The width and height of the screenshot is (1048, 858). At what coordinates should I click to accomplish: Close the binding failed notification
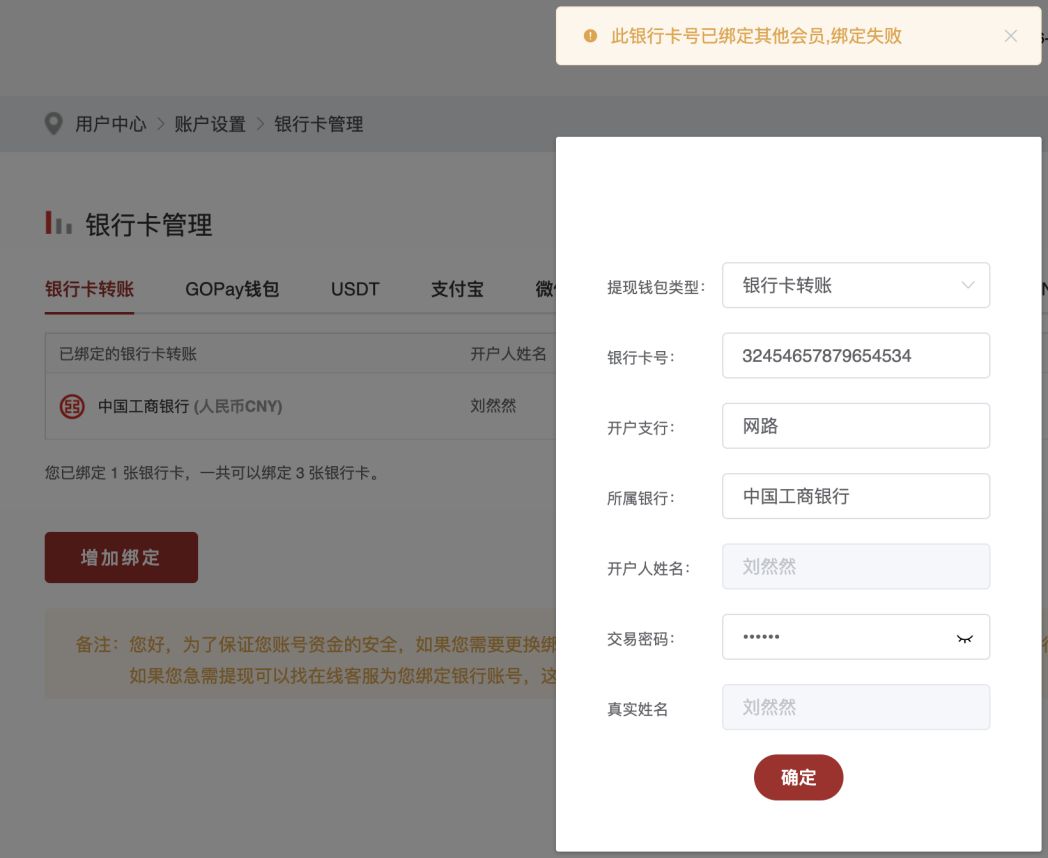pyautogui.click(x=1010, y=36)
